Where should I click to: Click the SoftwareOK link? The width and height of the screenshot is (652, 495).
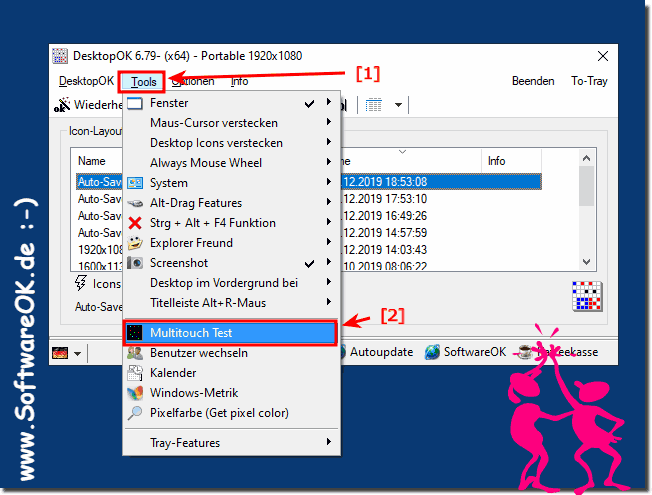pyautogui.click(x=474, y=352)
